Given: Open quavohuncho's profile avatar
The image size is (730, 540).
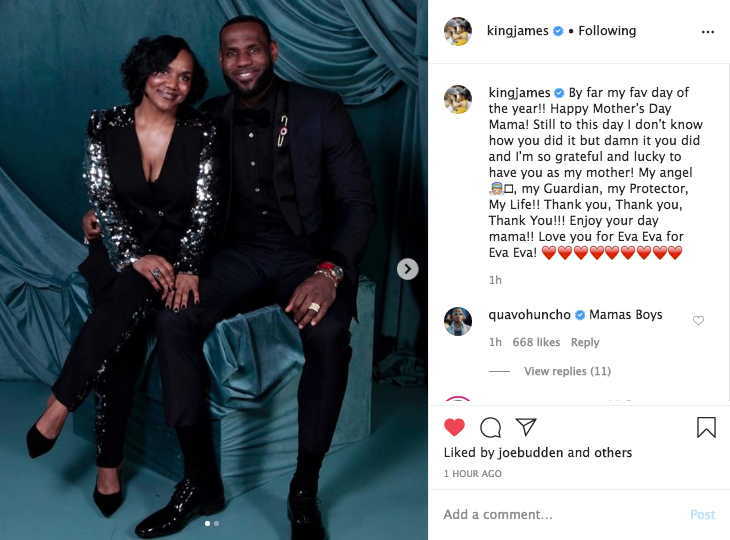Looking at the screenshot, I should (458, 321).
